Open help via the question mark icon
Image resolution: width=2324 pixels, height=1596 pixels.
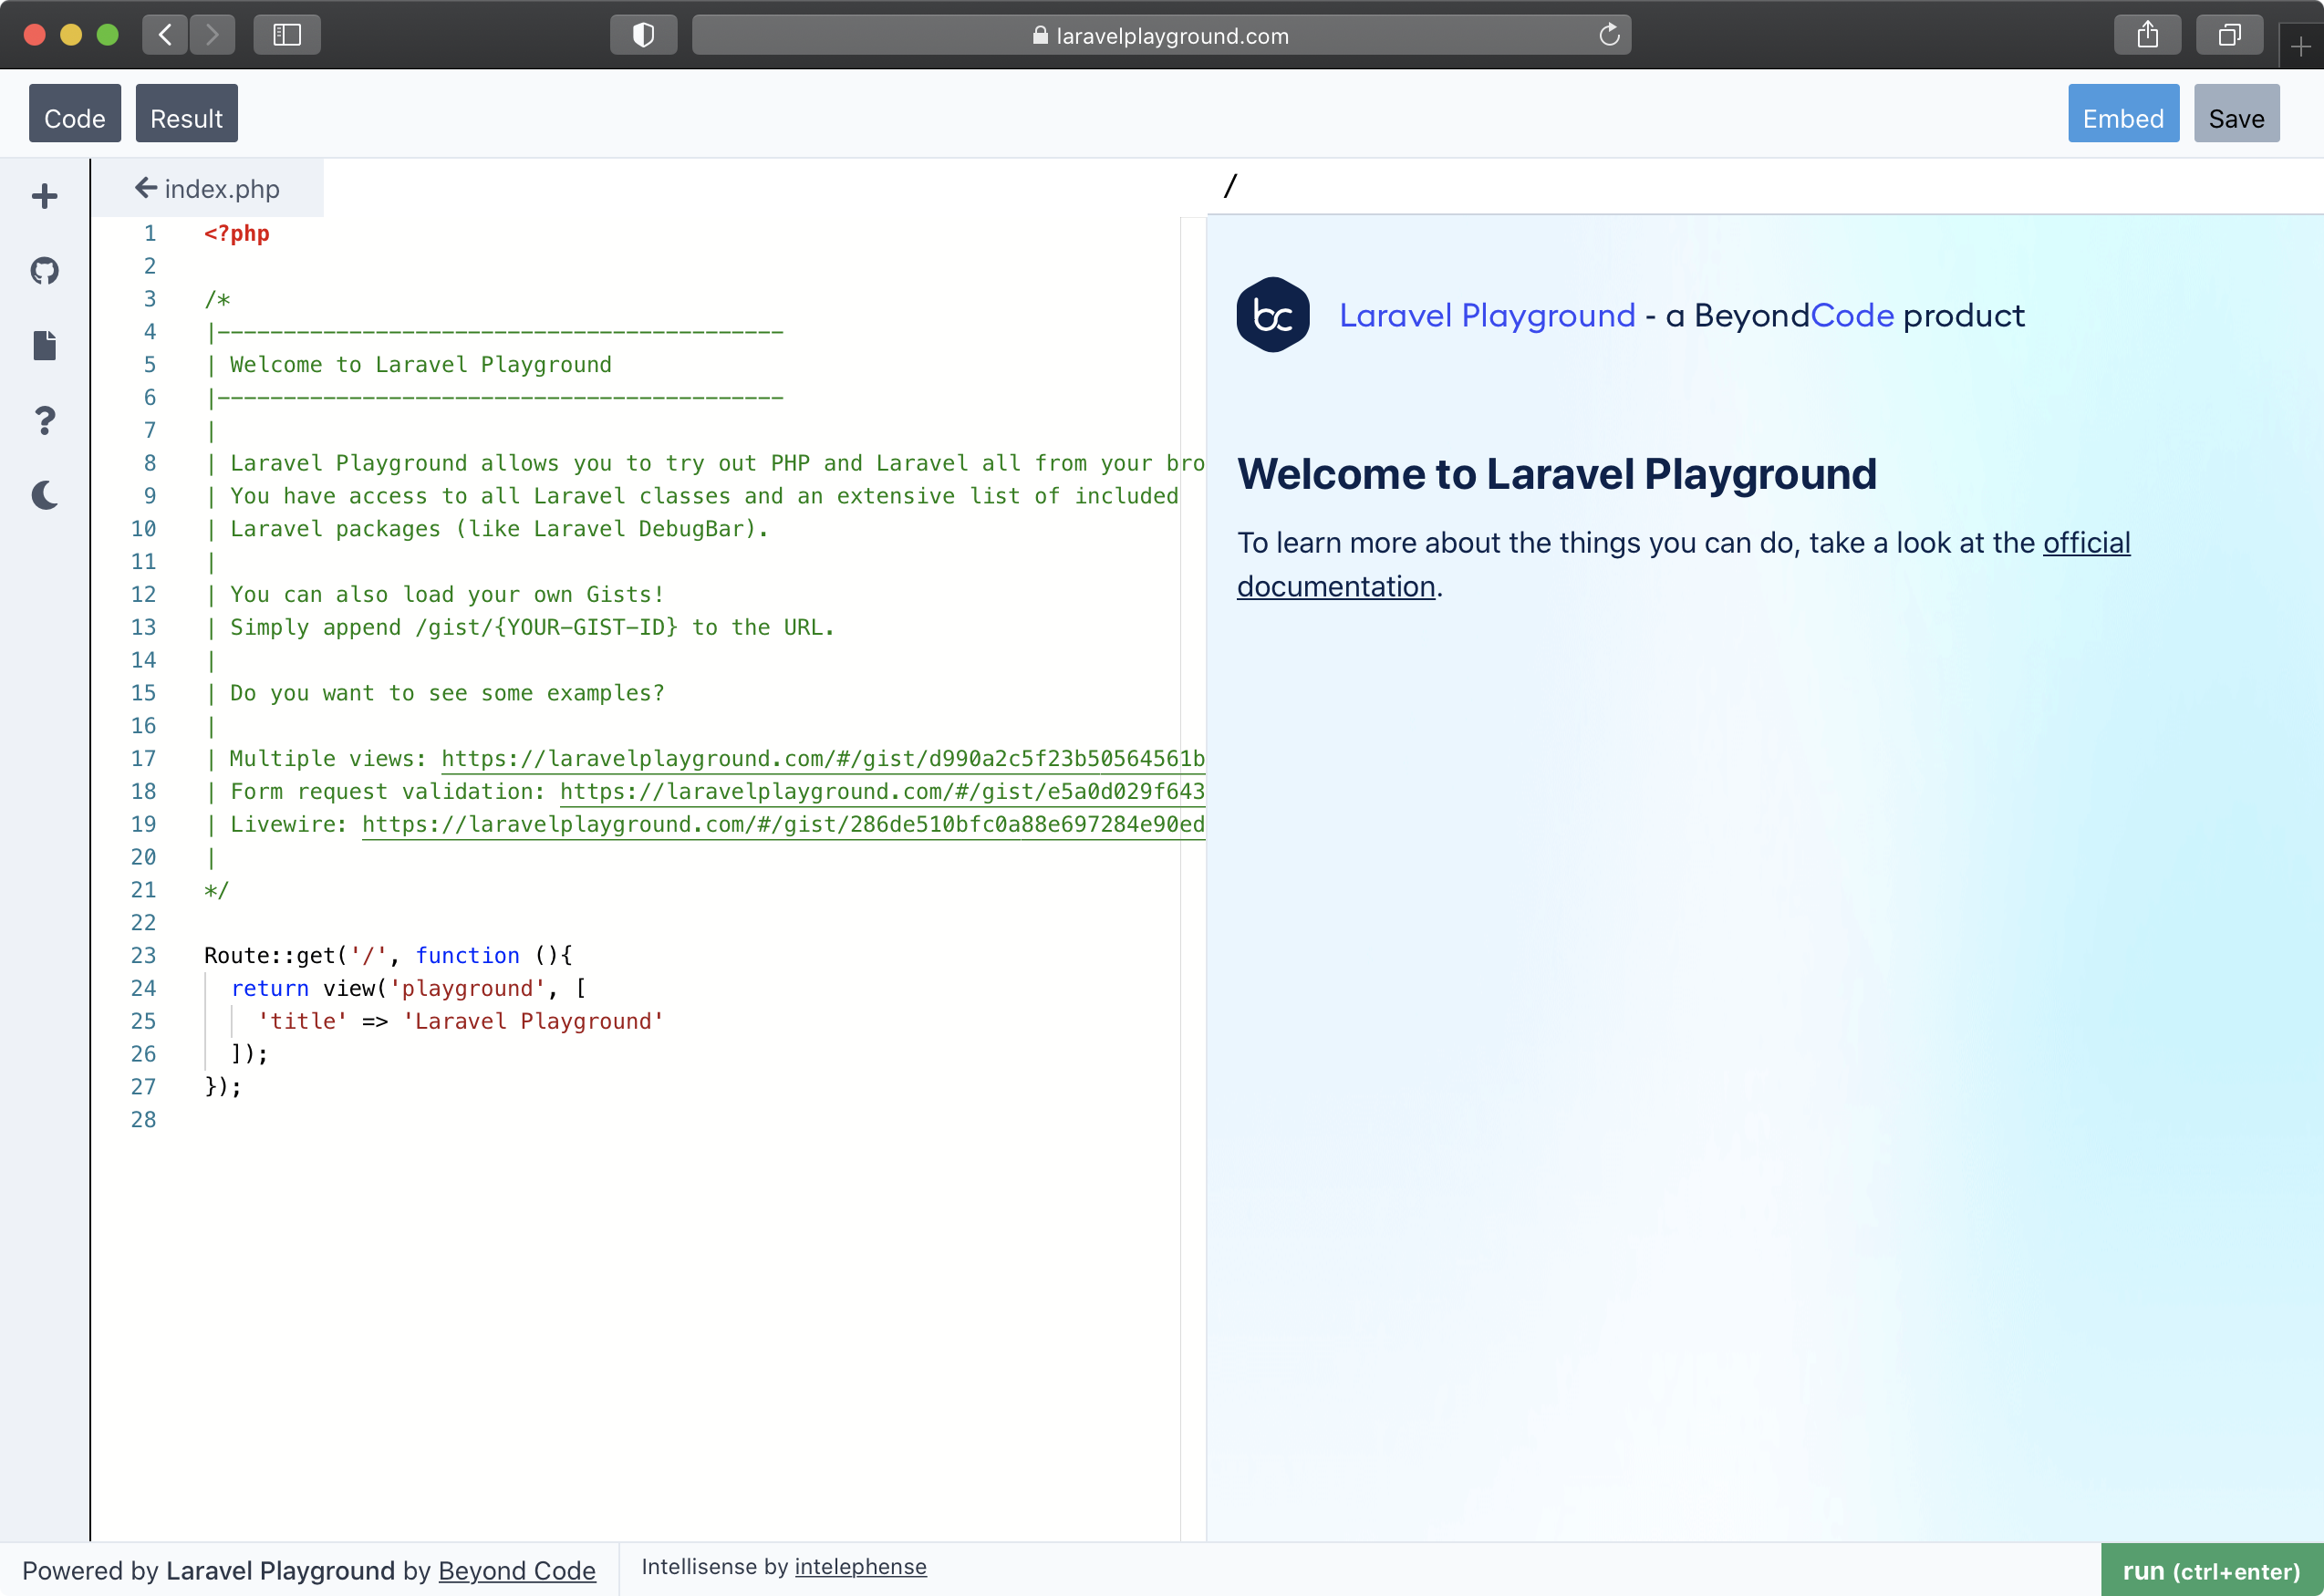[44, 420]
